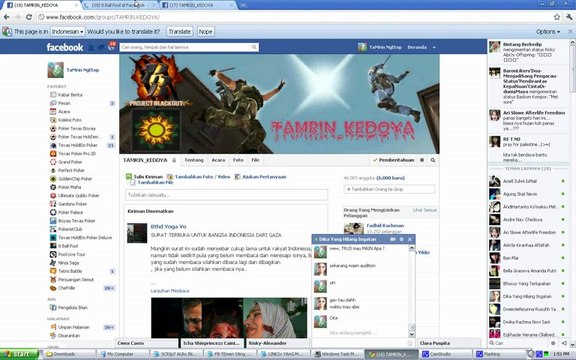Click Lihat Semua link
Image resolution: width=576 pixels, height=360 pixels.
coord(425,210)
